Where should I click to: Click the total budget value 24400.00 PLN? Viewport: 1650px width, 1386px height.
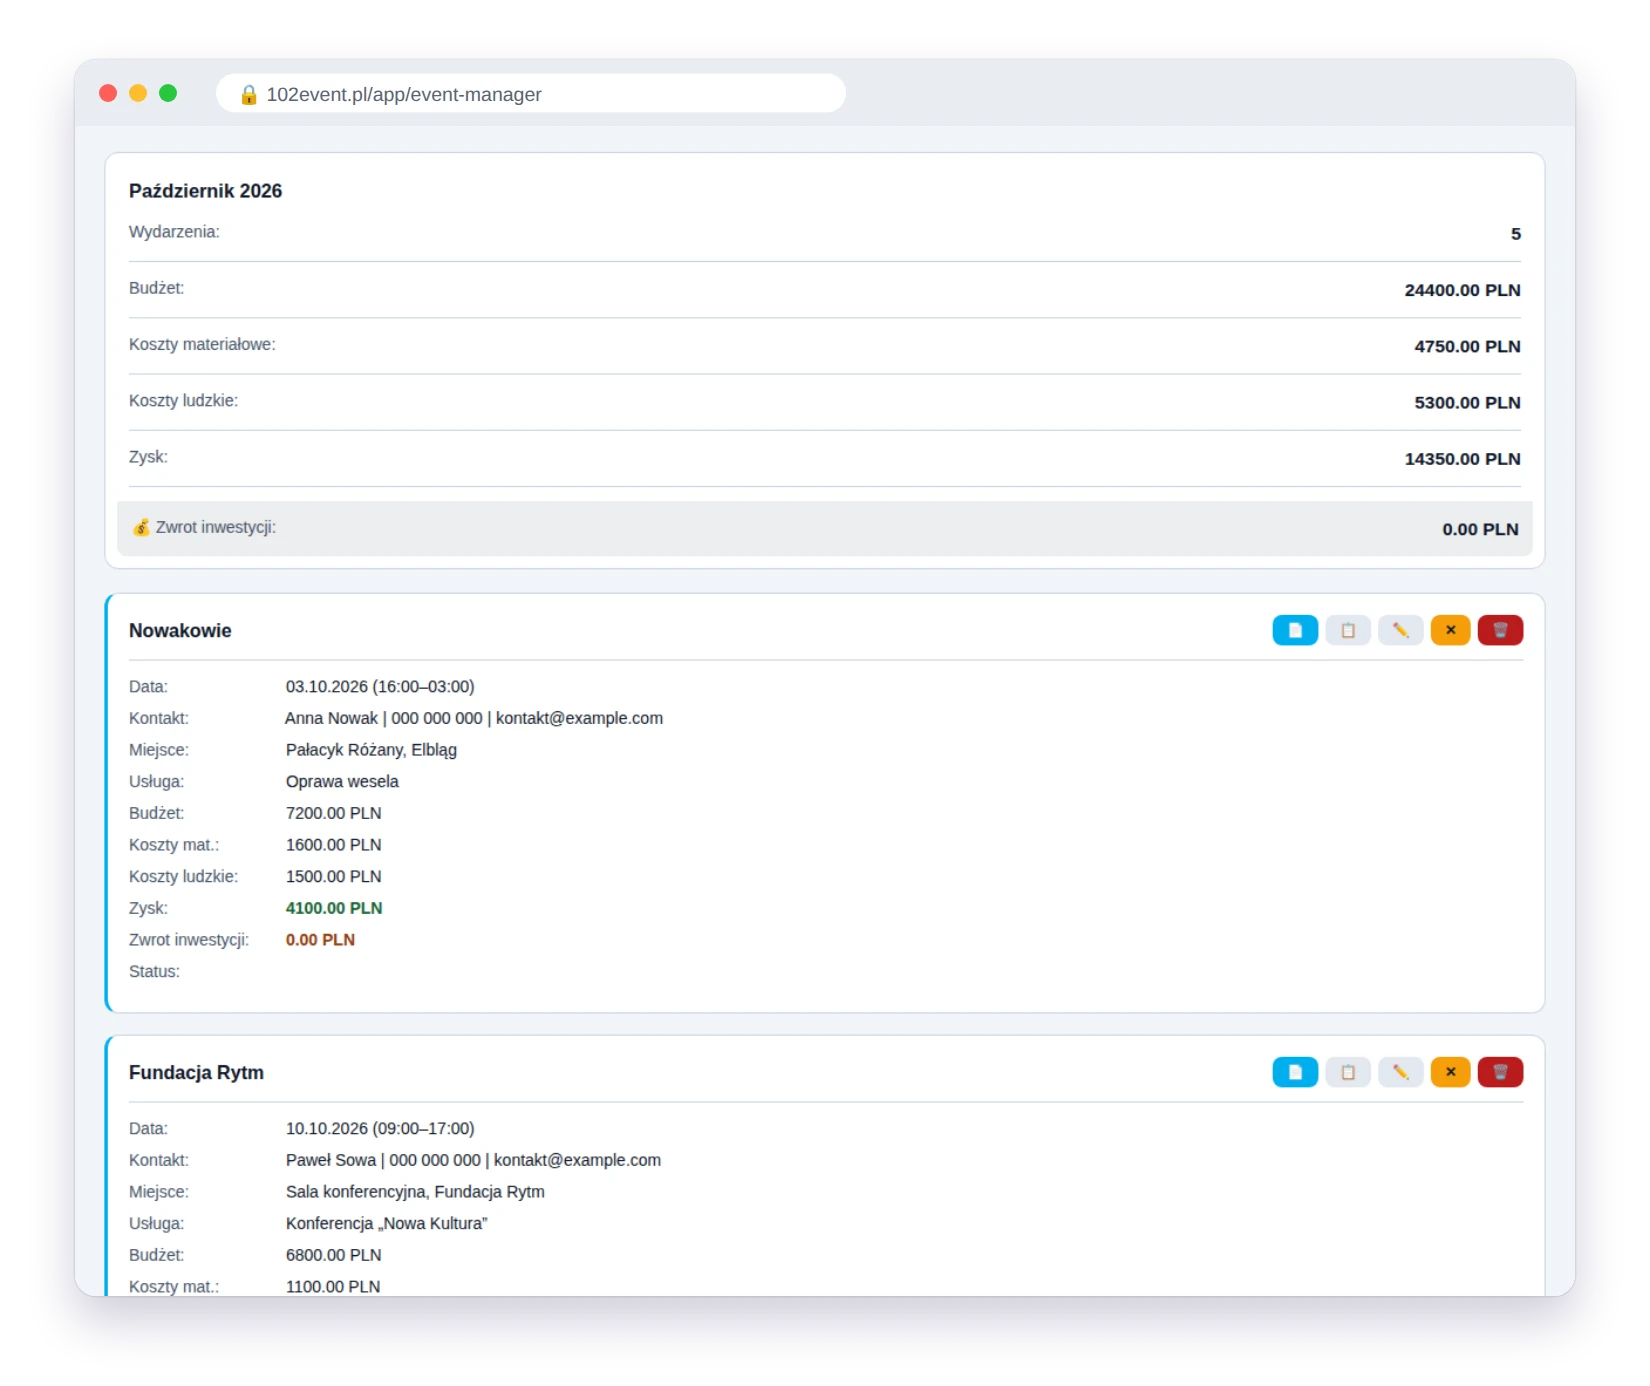click(1462, 290)
